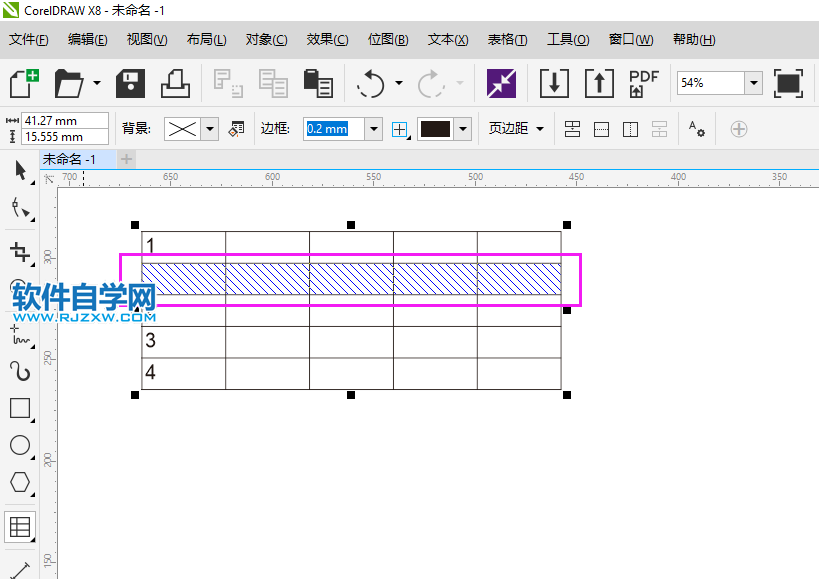This screenshot has height=579, width=819.
Task: Click the table cell containing 3
Action: point(183,342)
